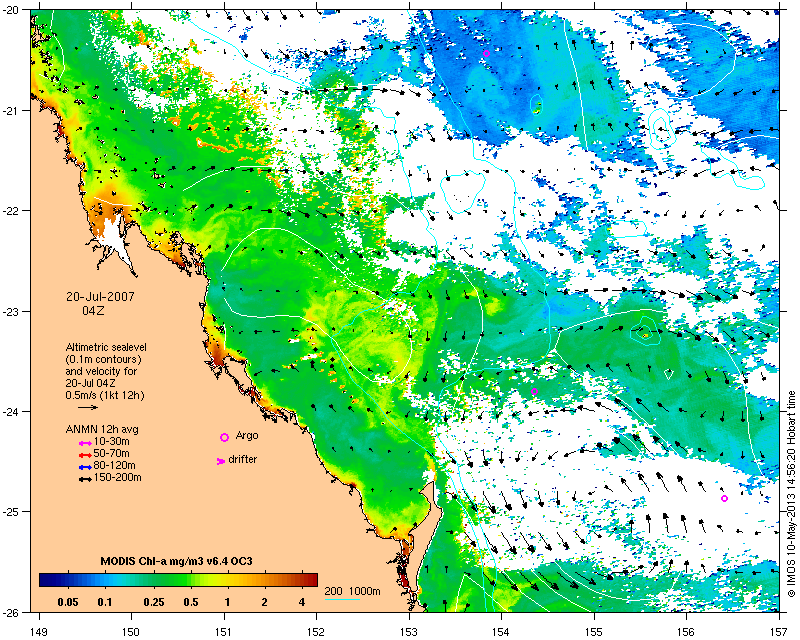Click the 'ANMN 12h avg' heading
The width and height of the screenshot is (800, 640).
coord(102,429)
